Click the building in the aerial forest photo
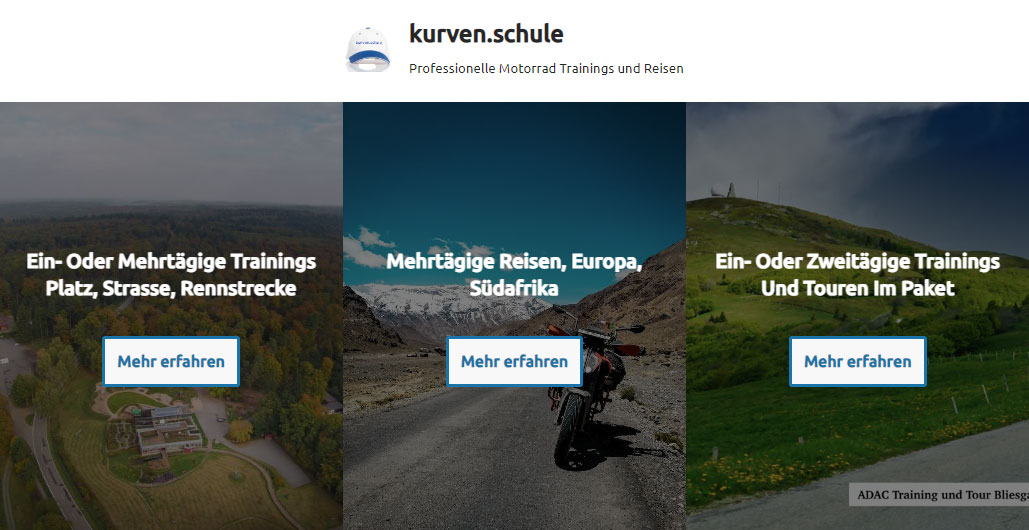Viewport: 1029px width, 530px height. pos(167,430)
